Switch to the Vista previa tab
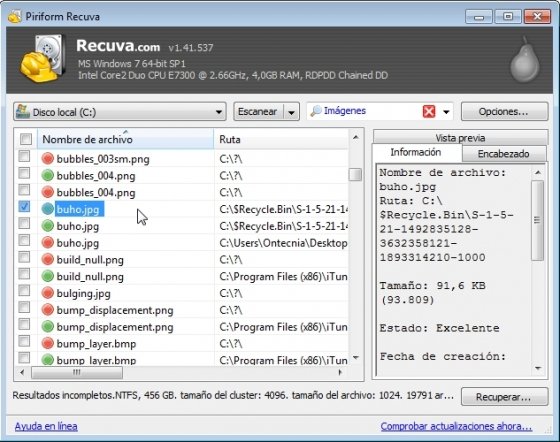Viewport: 560px width, 442px height. (460, 137)
